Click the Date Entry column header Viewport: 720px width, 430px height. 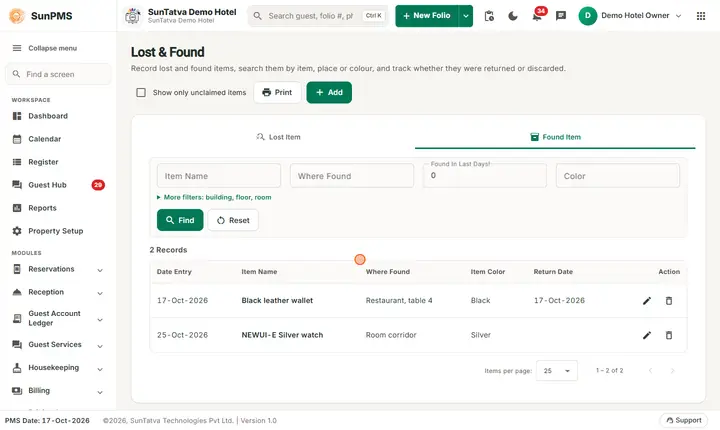pos(174,272)
